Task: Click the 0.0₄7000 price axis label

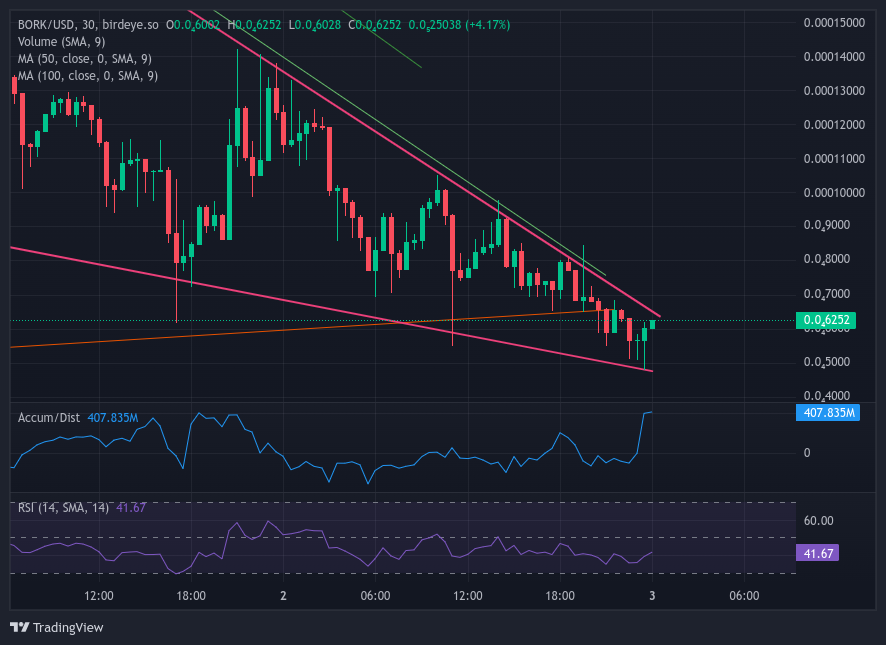Action: 827,294
